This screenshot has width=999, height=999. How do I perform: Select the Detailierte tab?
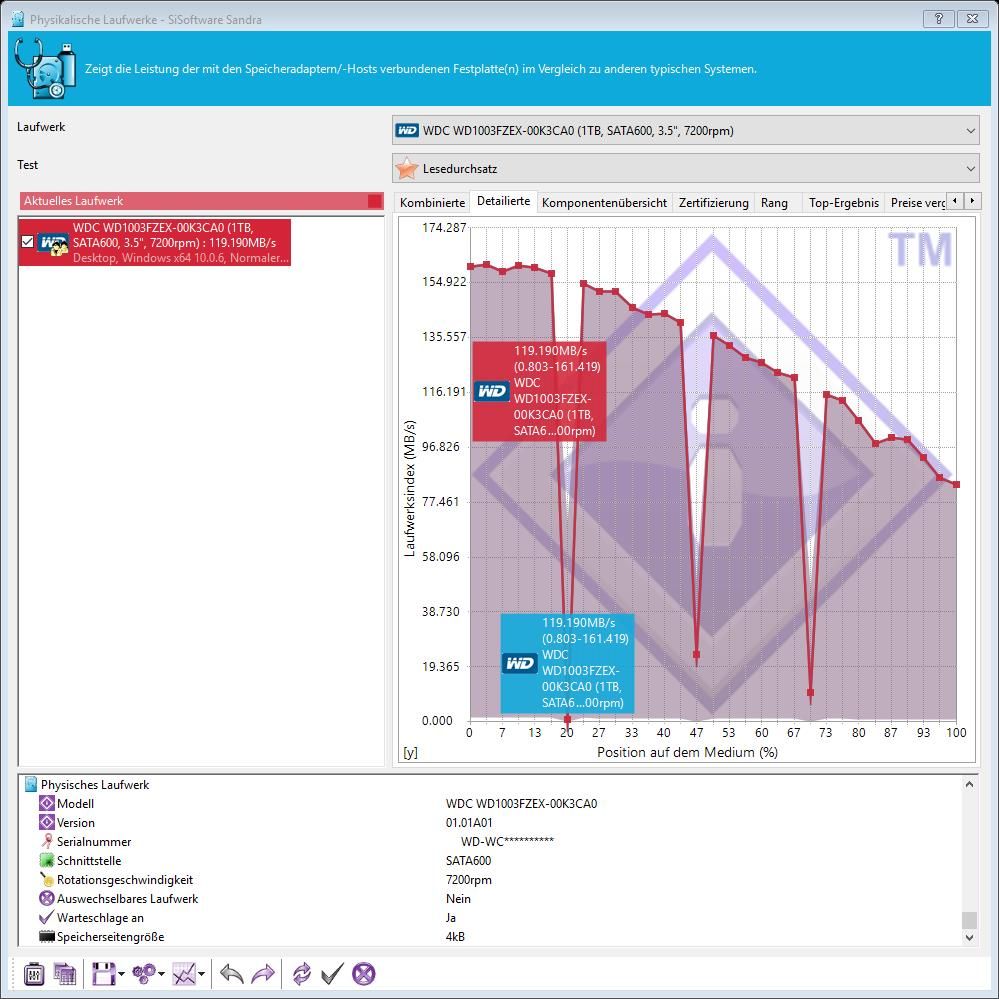pyautogui.click(x=503, y=201)
